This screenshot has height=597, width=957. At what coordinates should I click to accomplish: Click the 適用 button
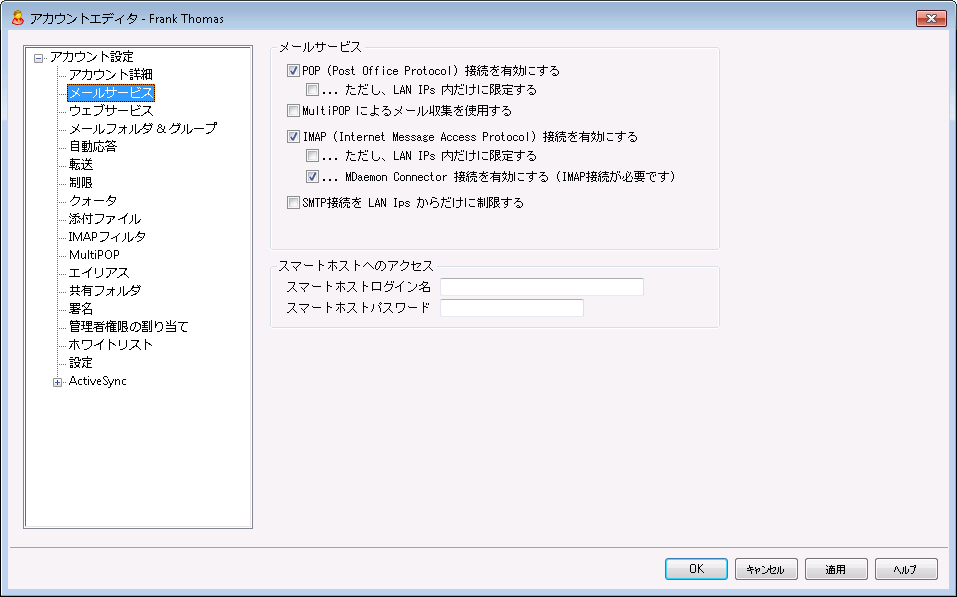coord(835,569)
